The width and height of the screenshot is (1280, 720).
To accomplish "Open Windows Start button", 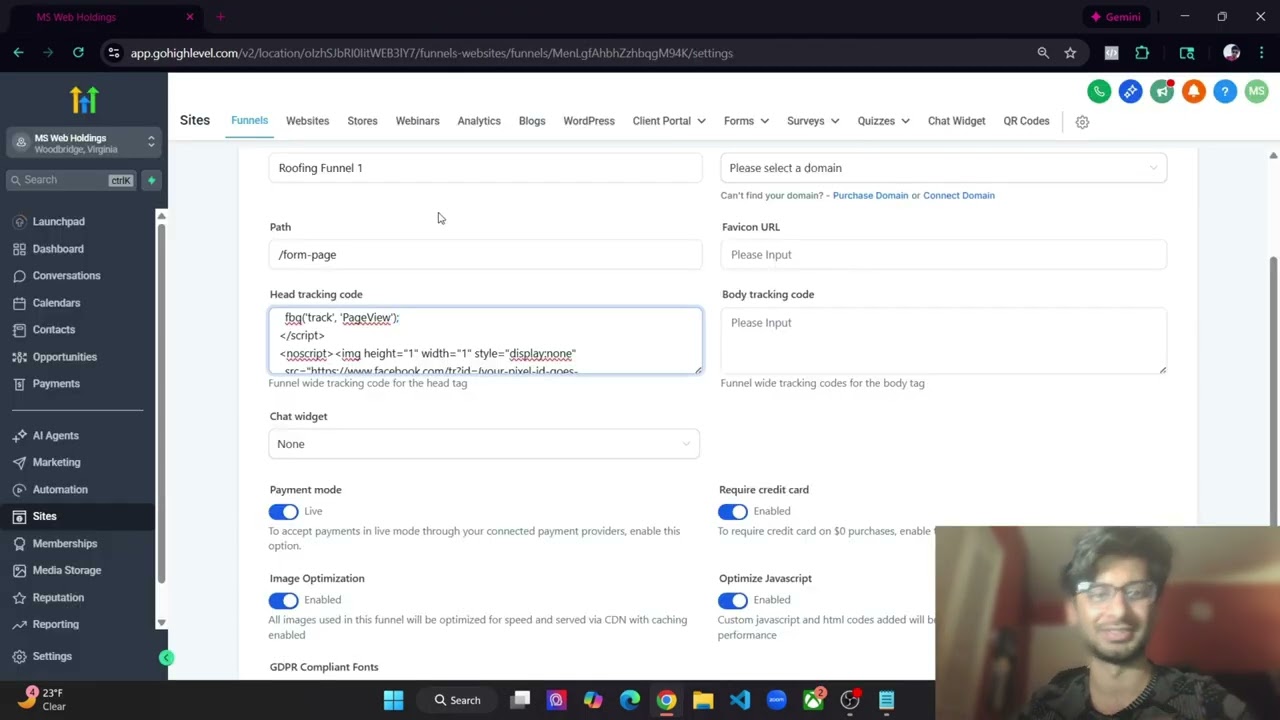I will click(393, 701).
